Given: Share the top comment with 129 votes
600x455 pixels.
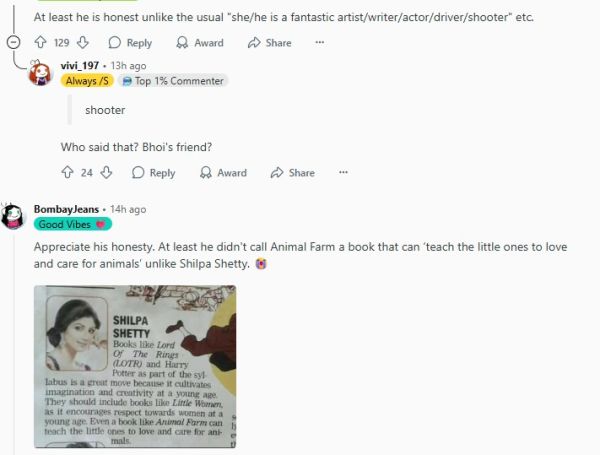Looking at the screenshot, I should [x=270, y=42].
